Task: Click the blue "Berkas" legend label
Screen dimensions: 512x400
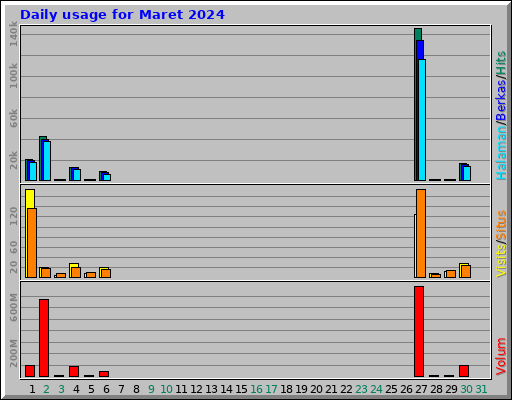Action: [501, 100]
